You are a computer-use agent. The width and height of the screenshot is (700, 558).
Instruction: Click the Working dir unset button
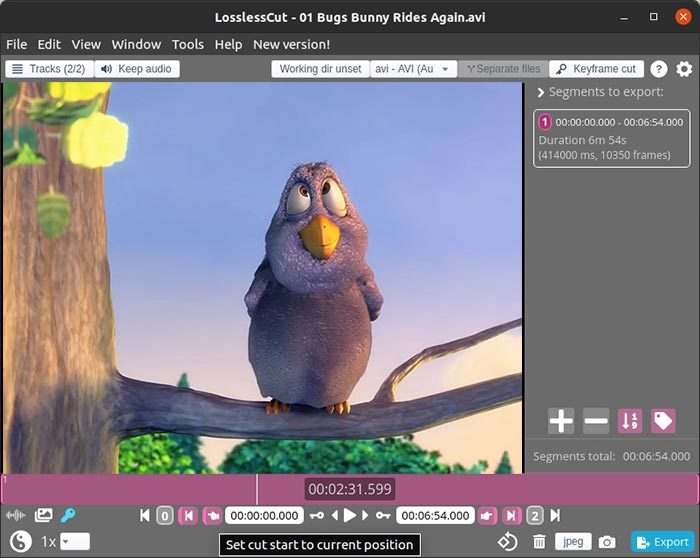319,69
